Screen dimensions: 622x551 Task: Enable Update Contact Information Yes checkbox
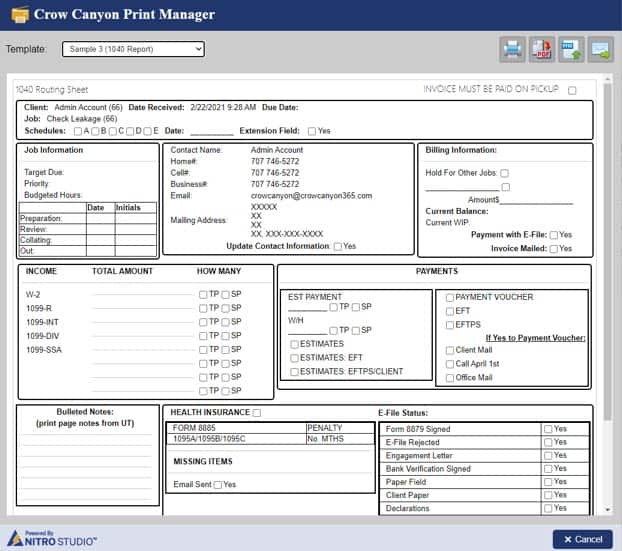(x=338, y=247)
